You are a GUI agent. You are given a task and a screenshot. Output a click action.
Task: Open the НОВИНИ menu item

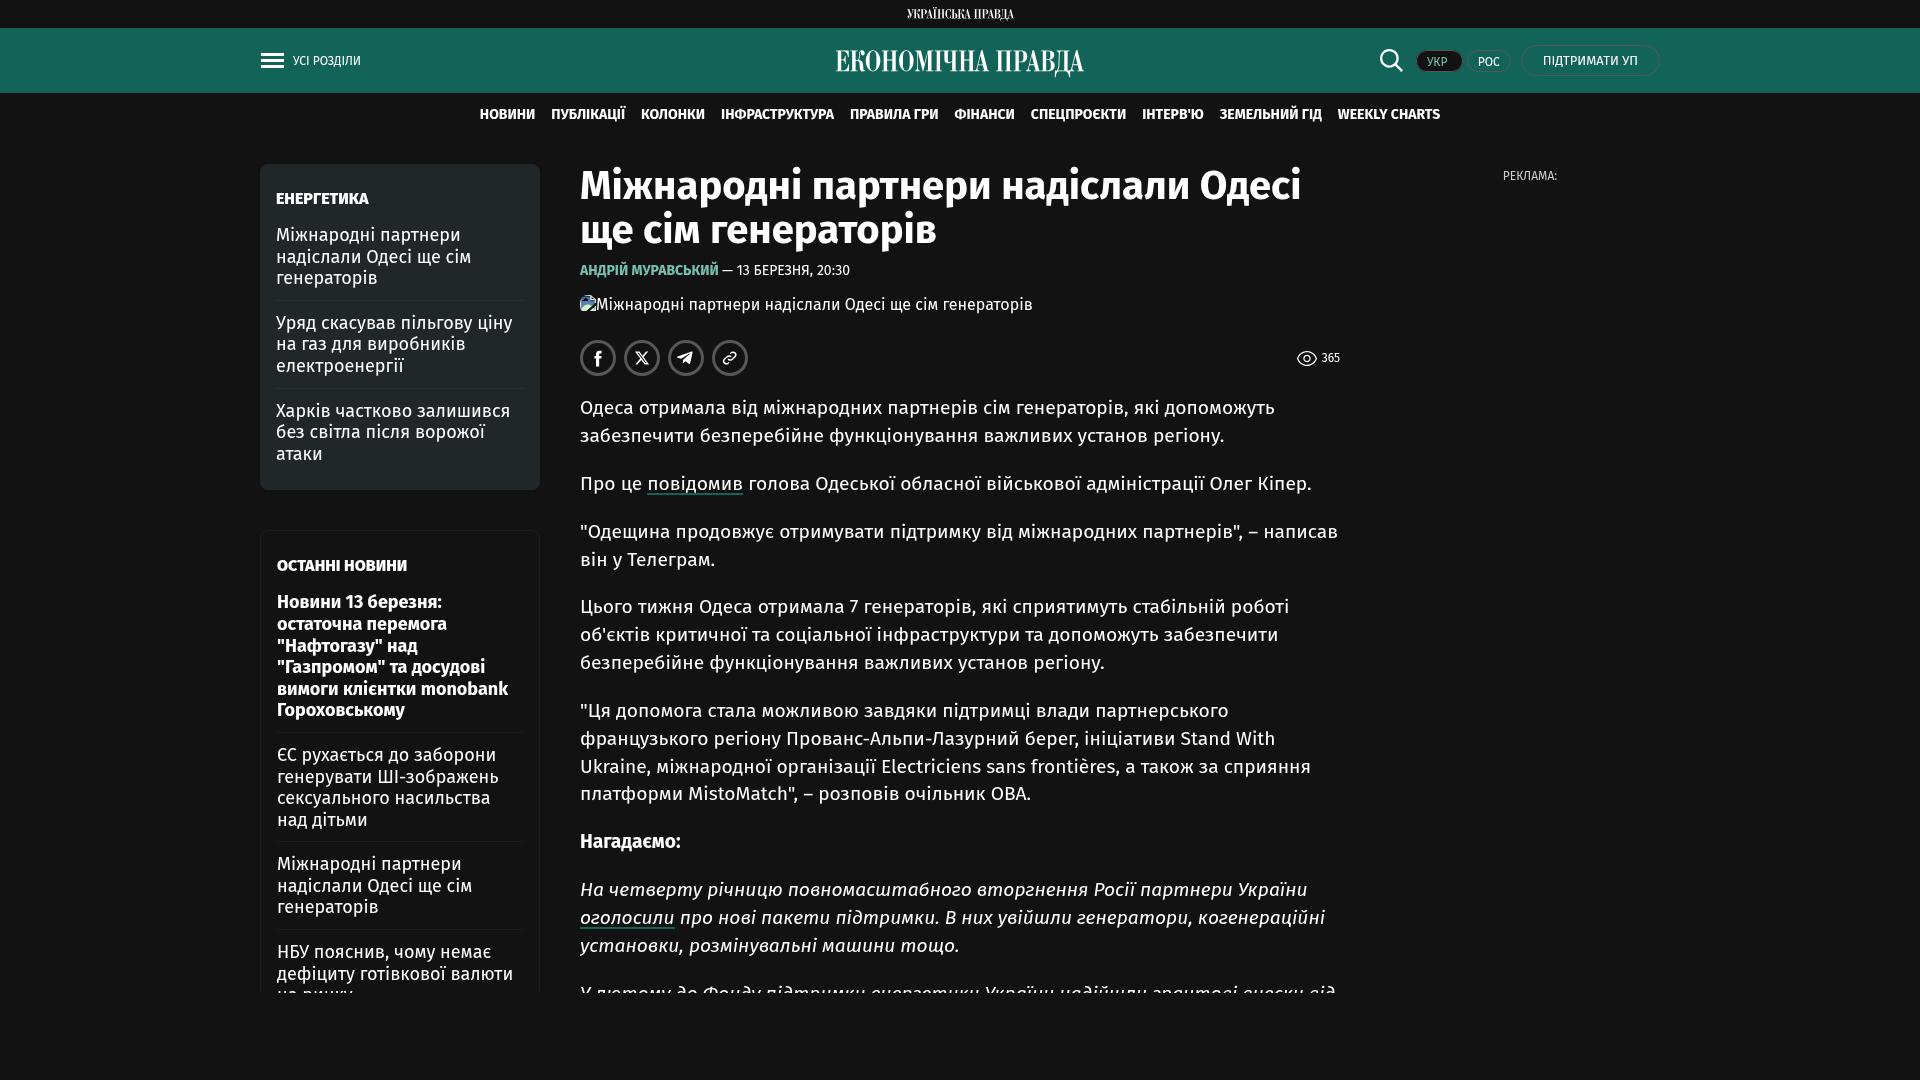pos(507,115)
